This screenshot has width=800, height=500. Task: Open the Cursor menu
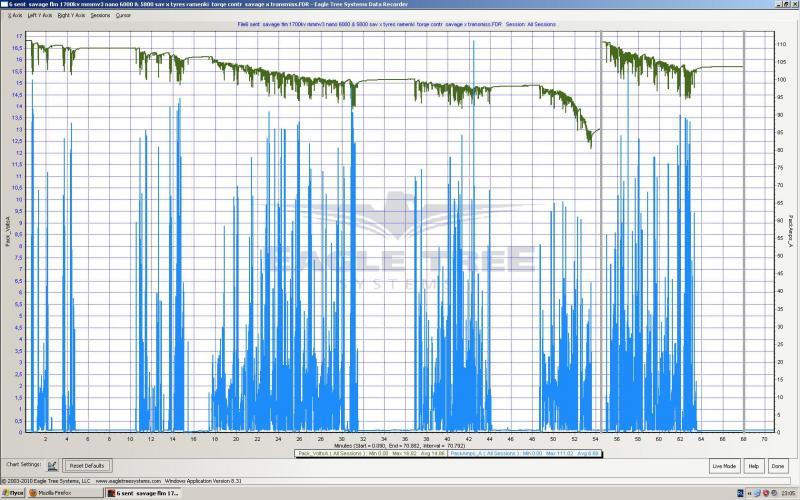click(x=123, y=16)
